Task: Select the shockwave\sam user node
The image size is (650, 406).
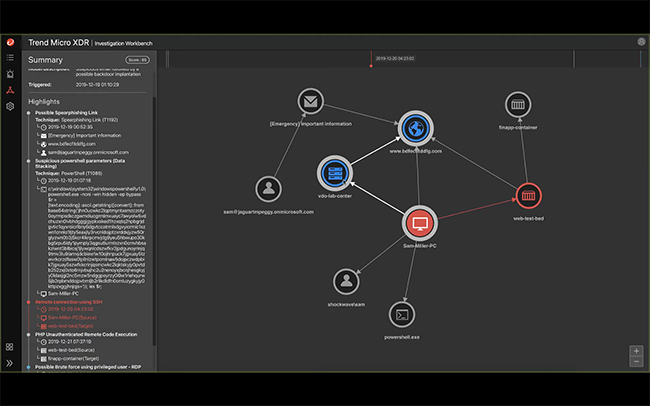Action: tap(346, 281)
